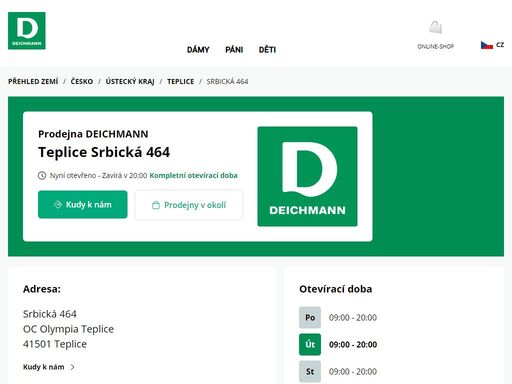Click the Monday hours next to Po

click(353, 318)
